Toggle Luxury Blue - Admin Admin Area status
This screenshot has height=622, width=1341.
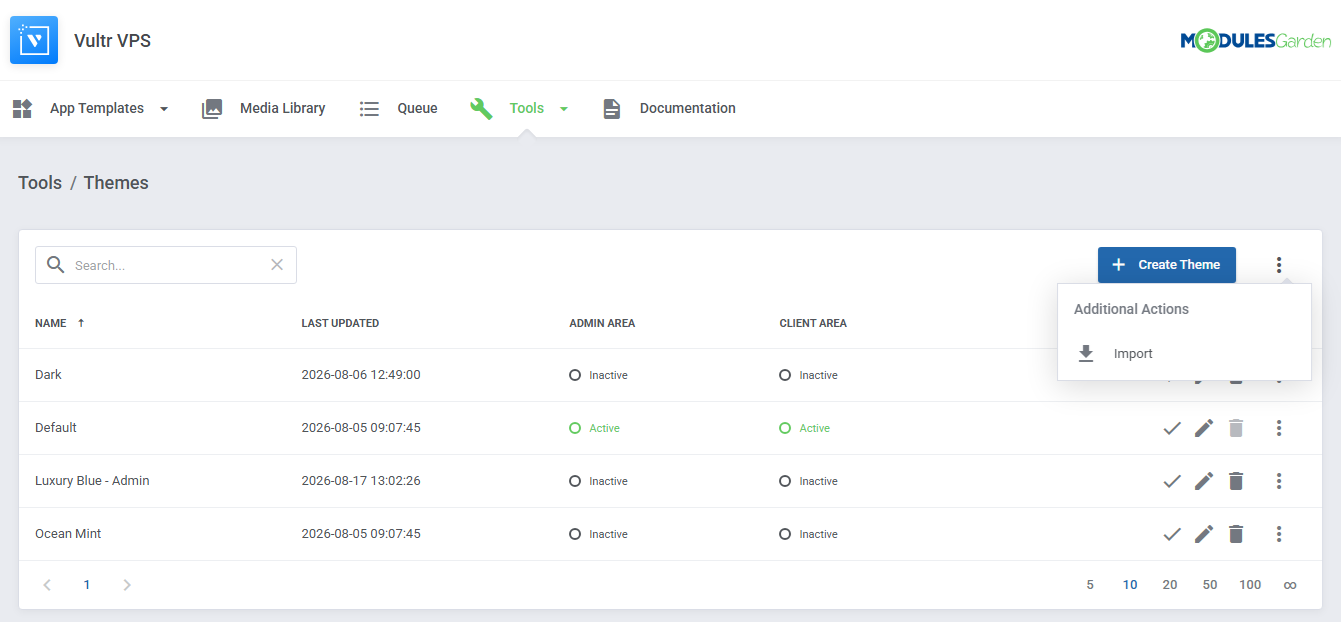click(598, 481)
